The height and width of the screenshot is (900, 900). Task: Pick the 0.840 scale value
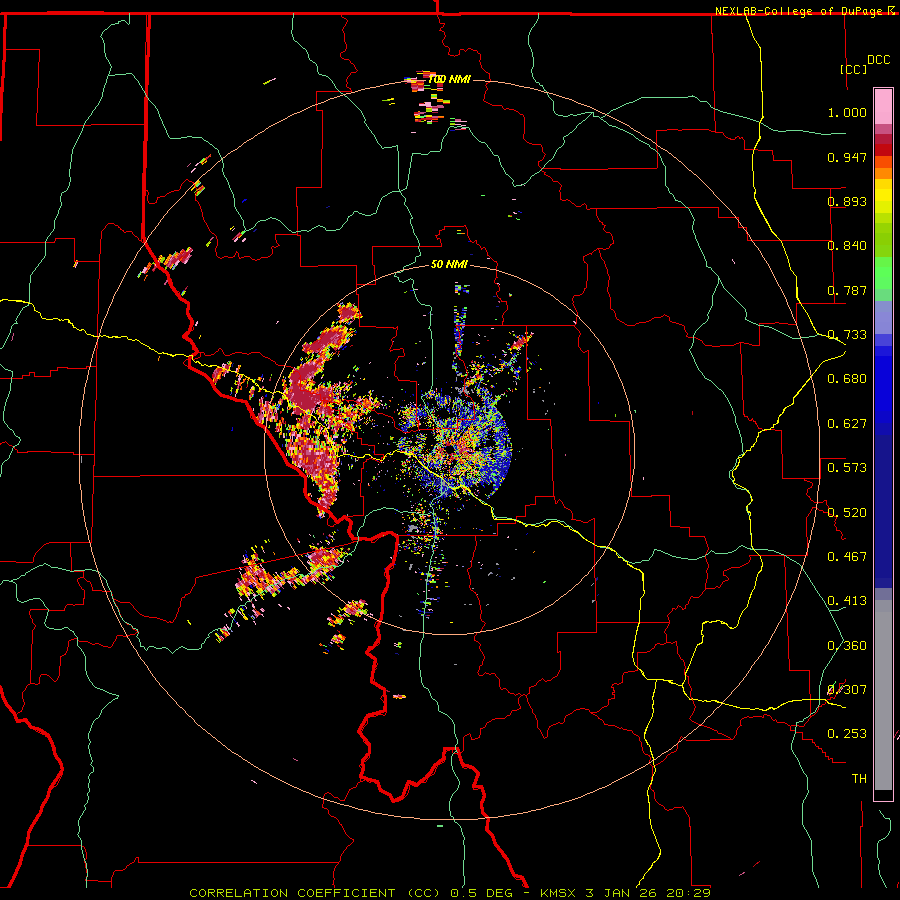[847, 246]
